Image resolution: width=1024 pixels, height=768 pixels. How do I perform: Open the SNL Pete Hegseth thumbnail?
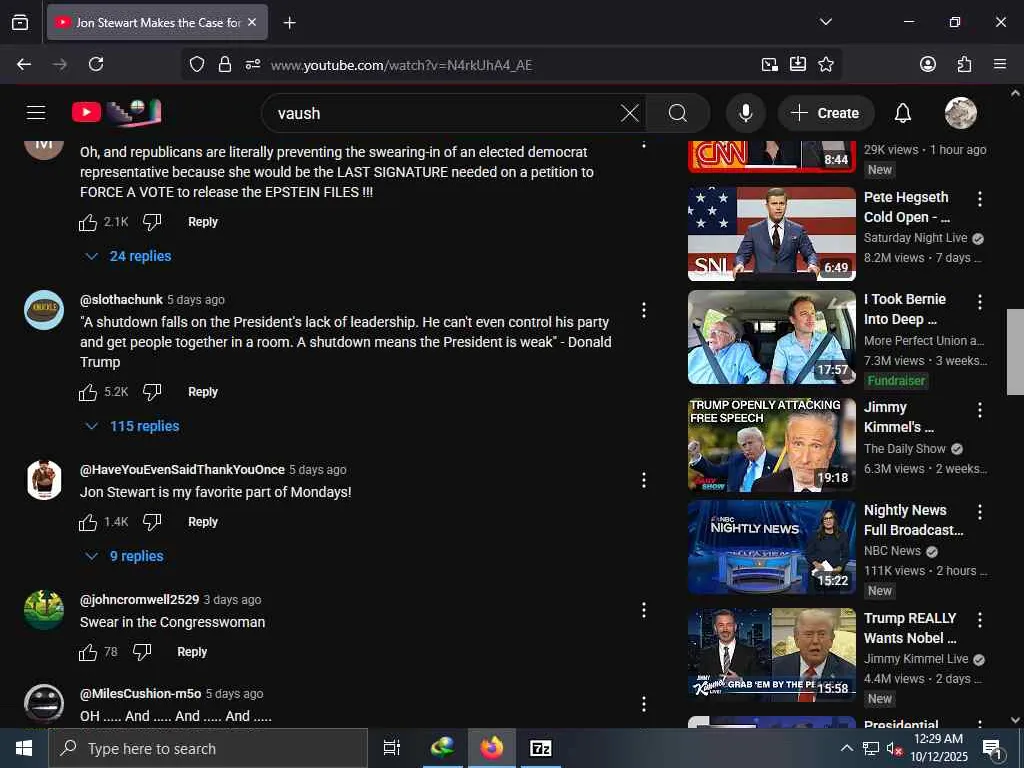[x=771, y=234]
